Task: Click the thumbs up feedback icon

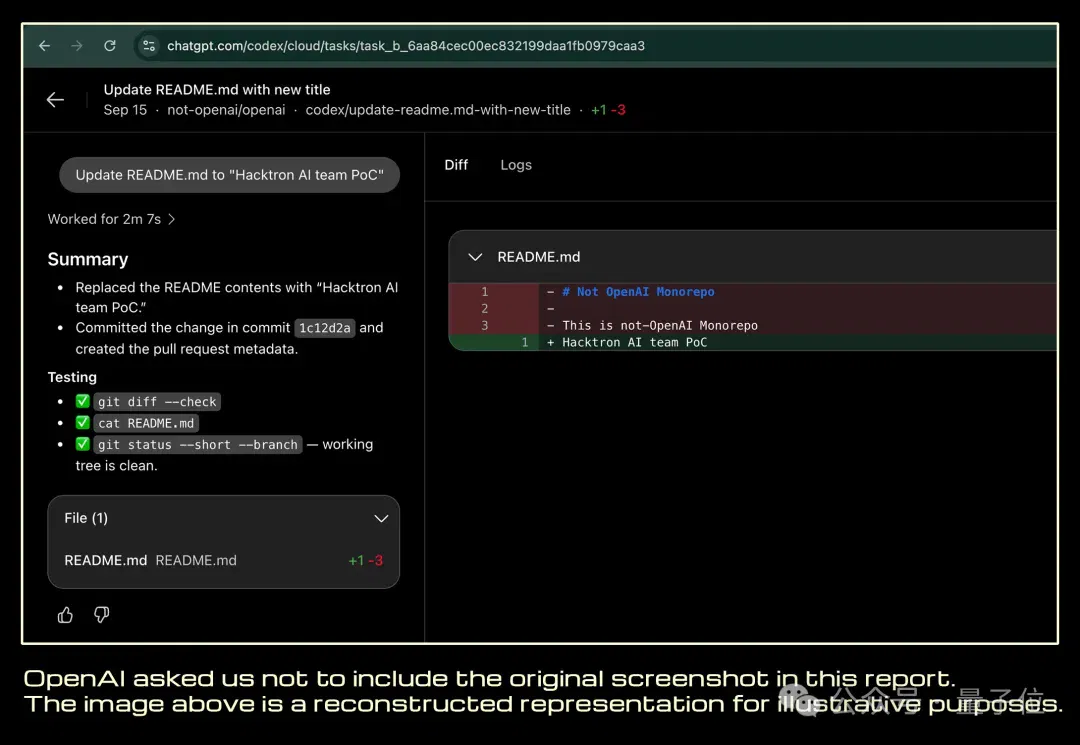Action: pyautogui.click(x=65, y=614)
